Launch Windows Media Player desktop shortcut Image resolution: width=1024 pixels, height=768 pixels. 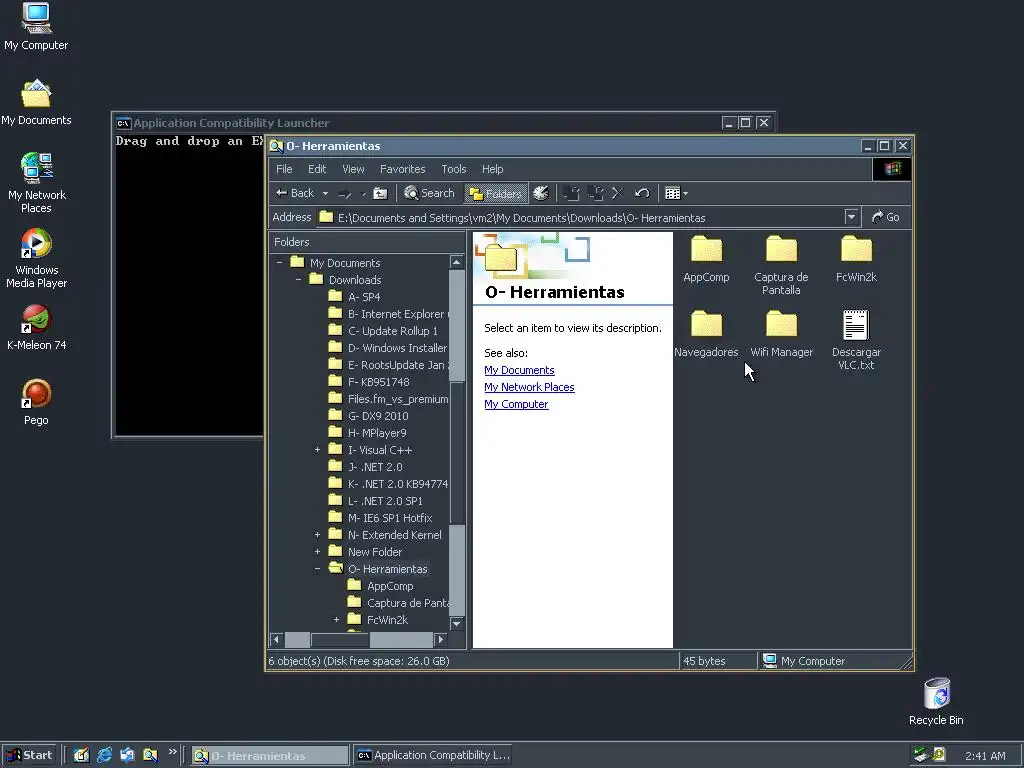[x=37, y=259]
